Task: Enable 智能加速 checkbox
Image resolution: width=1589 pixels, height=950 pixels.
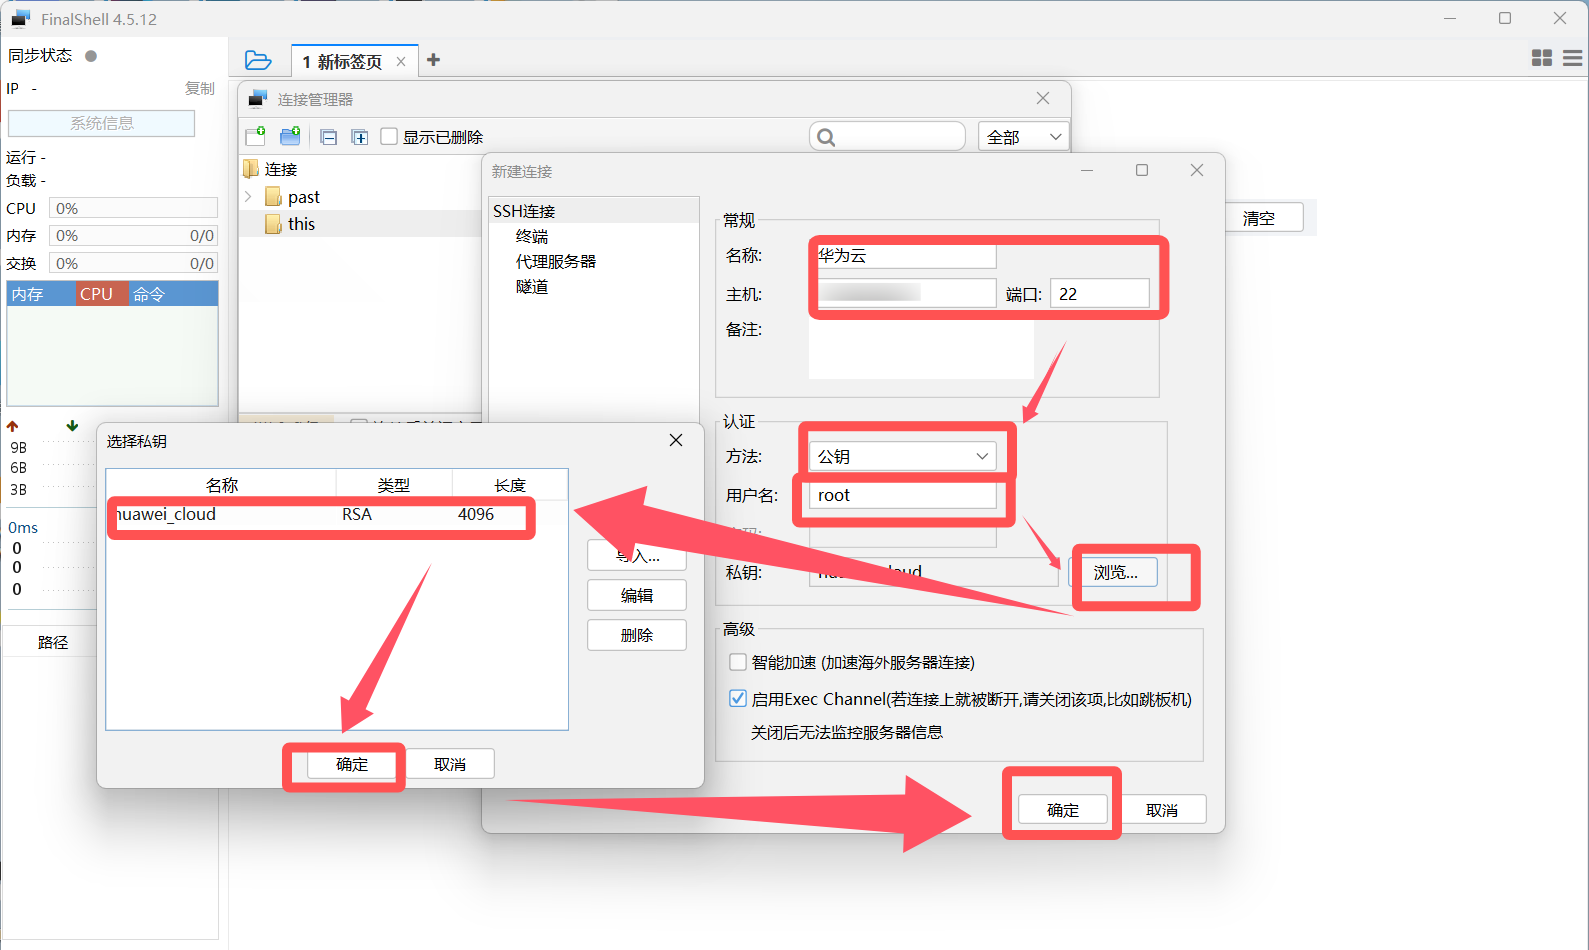Action: pos(738,662)
